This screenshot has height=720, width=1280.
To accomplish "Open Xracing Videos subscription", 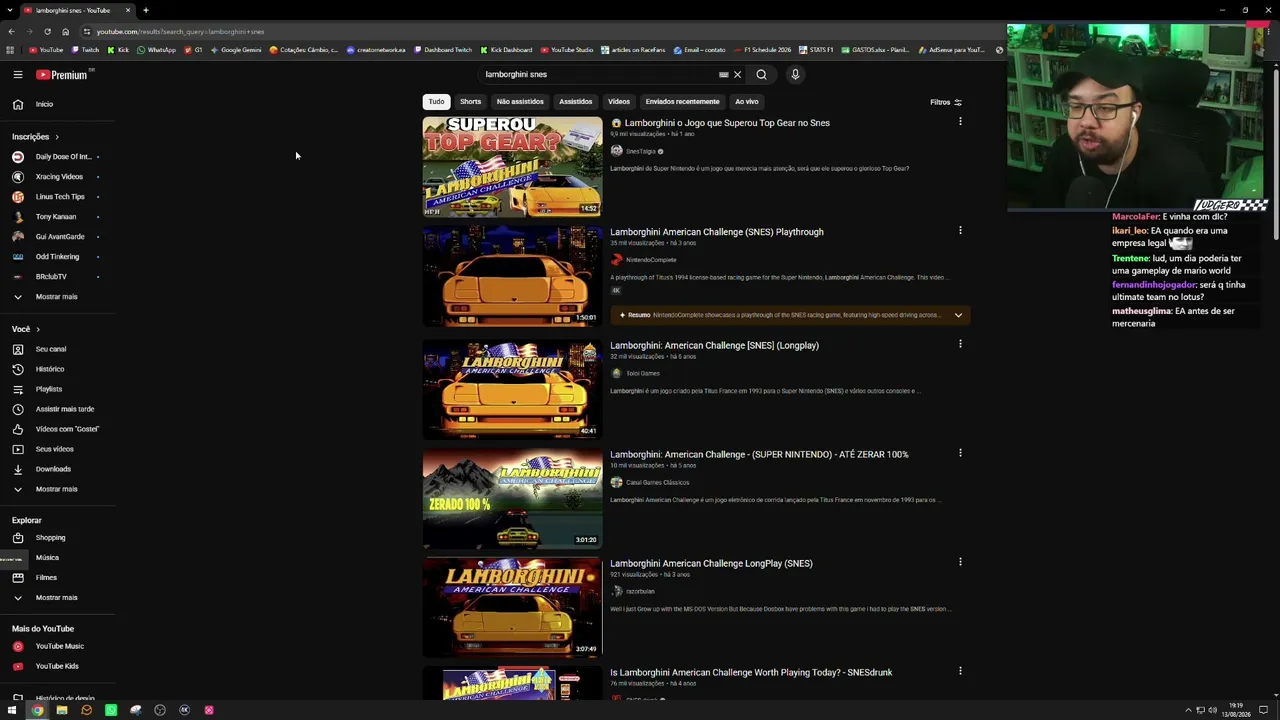I will (x=59, y=177).
